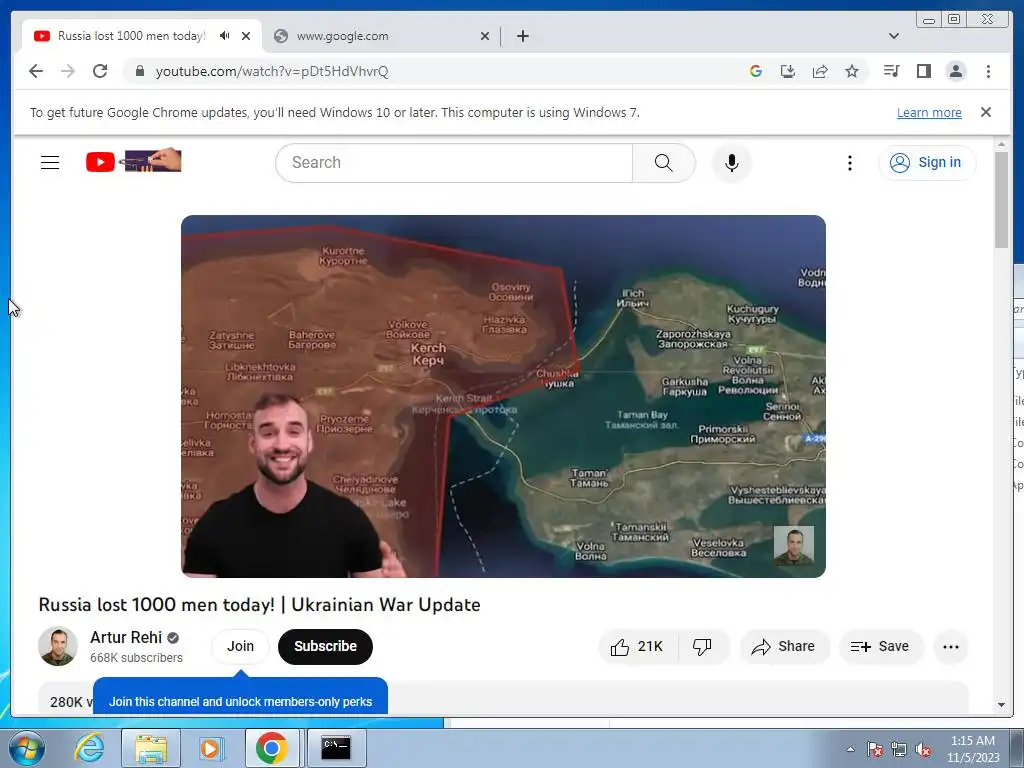Open the Windows Start menu
The image size is (1024, 768).
pyautogui.click(x=26, y=748)
